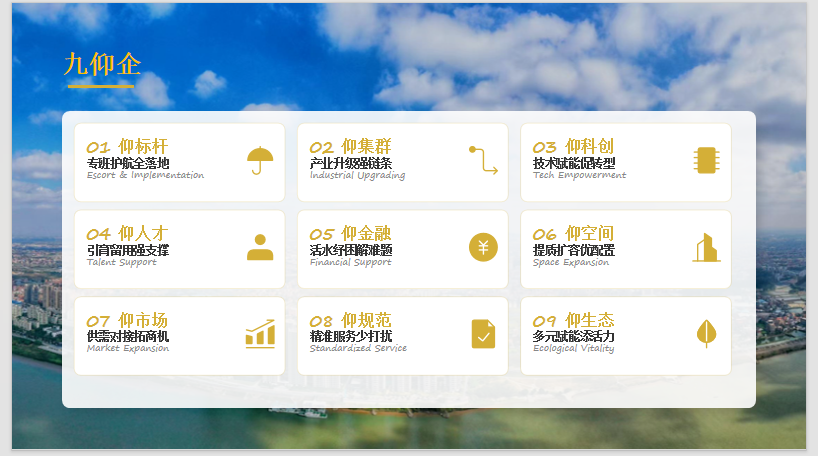
Task: Click the leaf icon in 仰生态 card
Action: (x=706, y=334)
